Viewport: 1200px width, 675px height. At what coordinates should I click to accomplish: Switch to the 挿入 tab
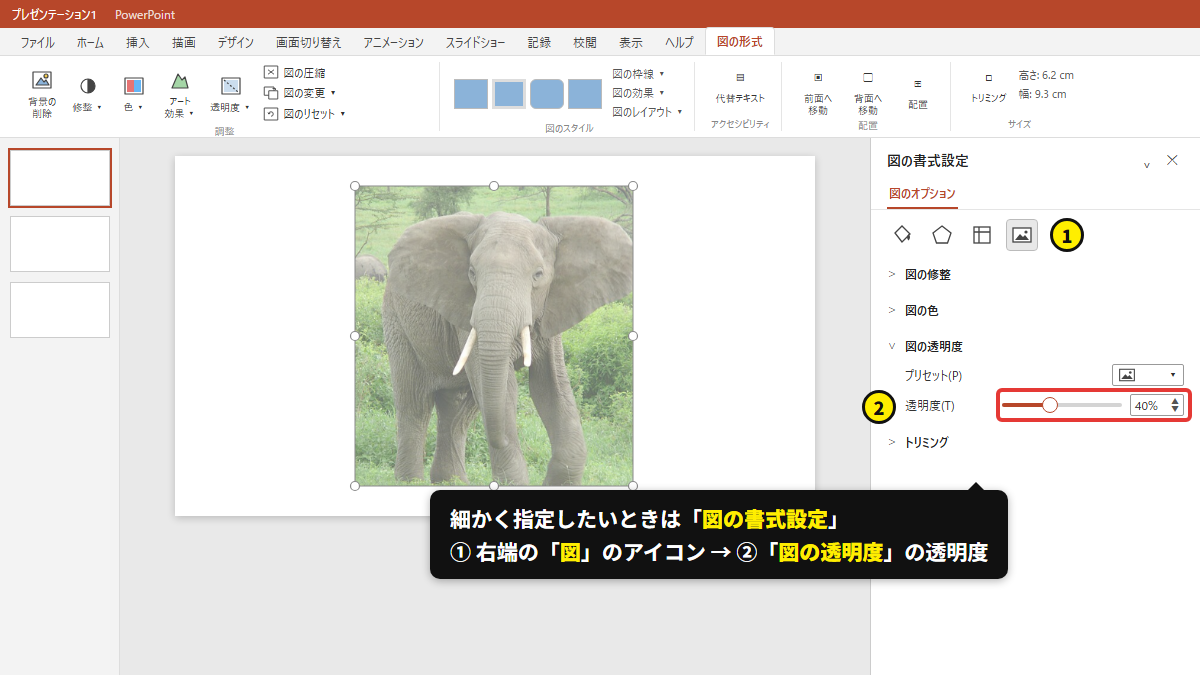tap(138, 42)
